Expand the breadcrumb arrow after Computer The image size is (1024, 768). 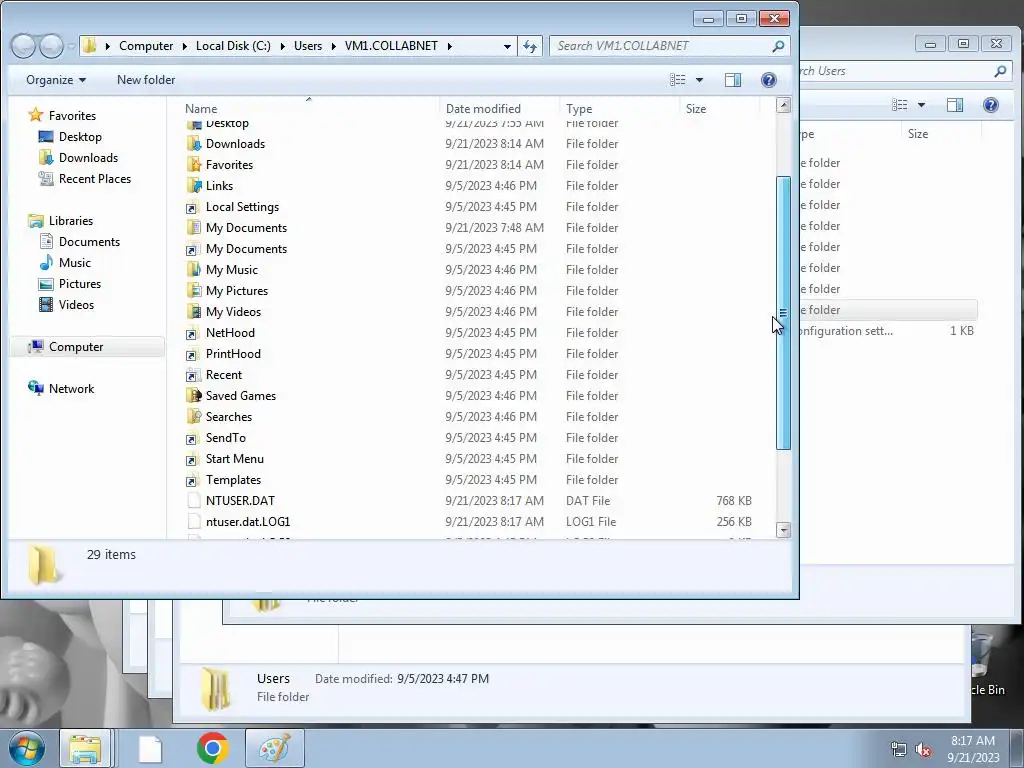coord(184,46)
